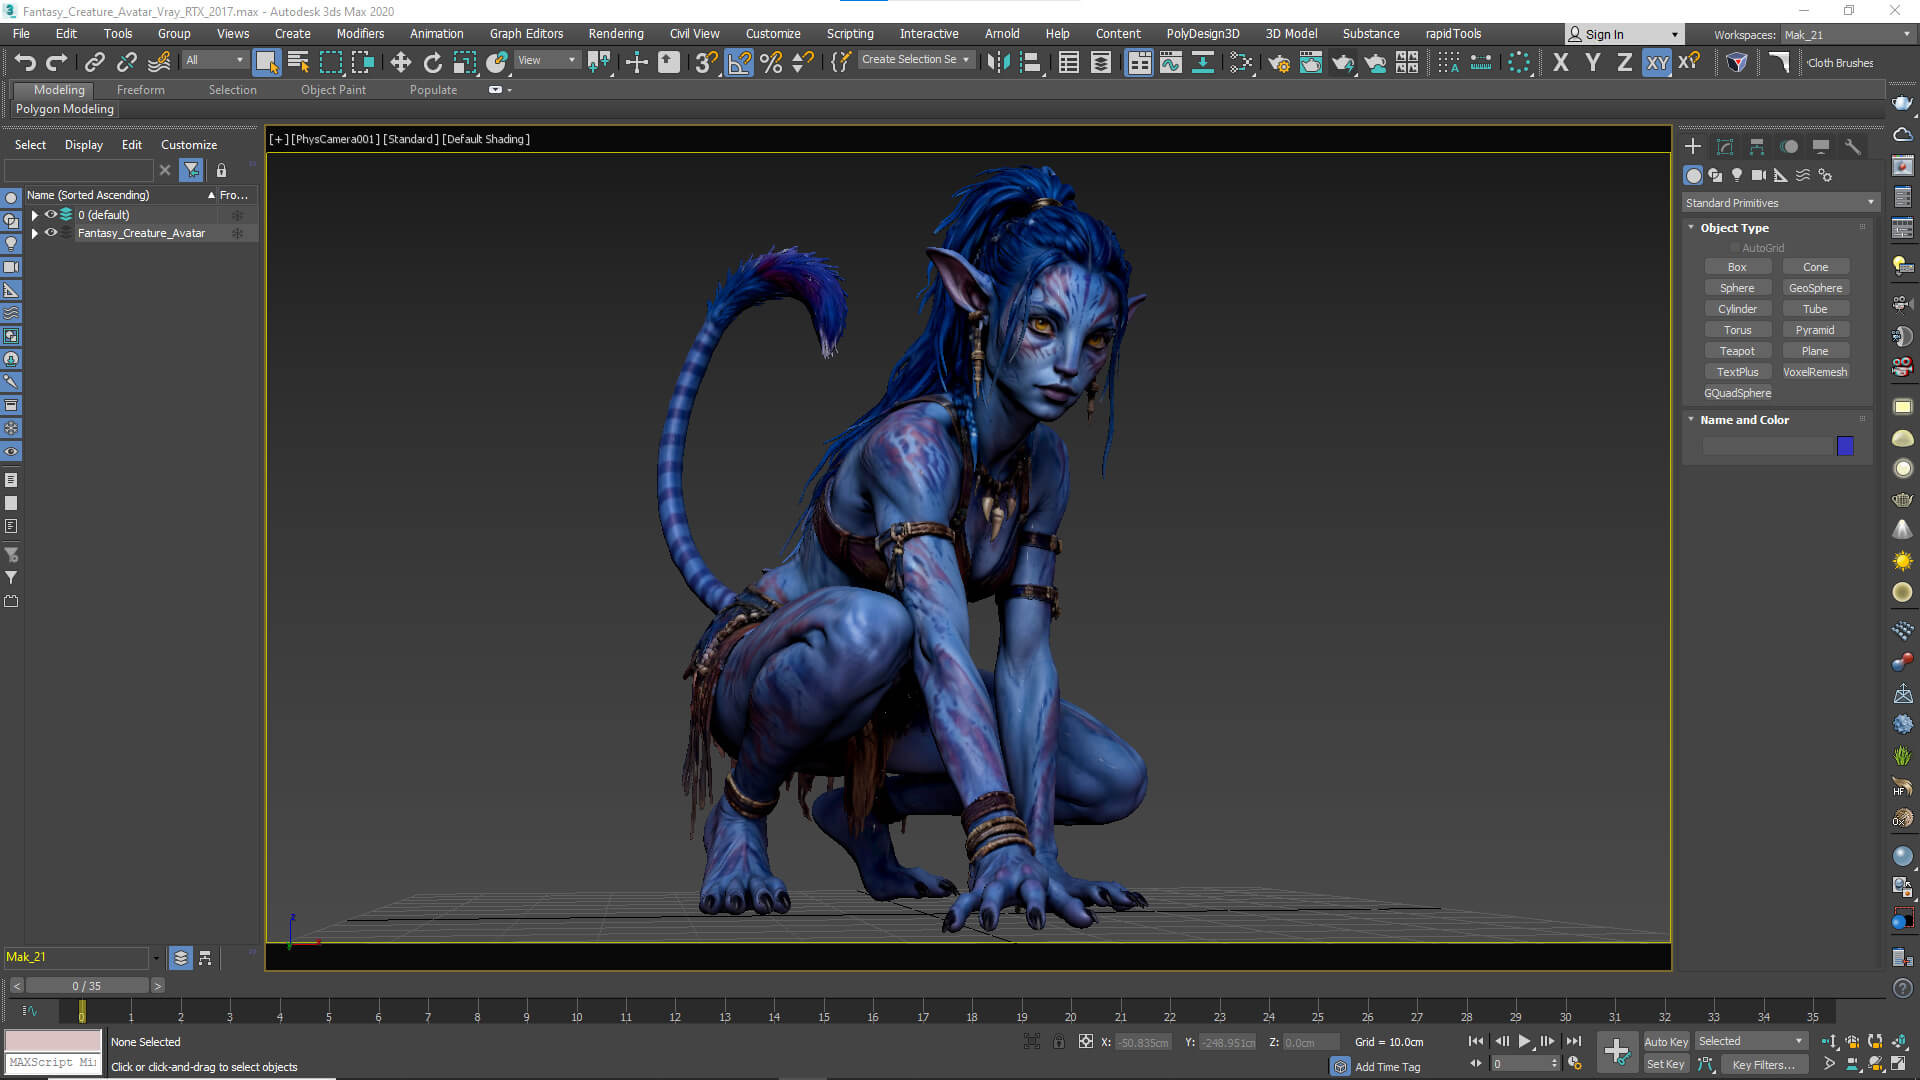The image size is (1920, 1080).
Task: Click Sign In button
Action: 1623,34
